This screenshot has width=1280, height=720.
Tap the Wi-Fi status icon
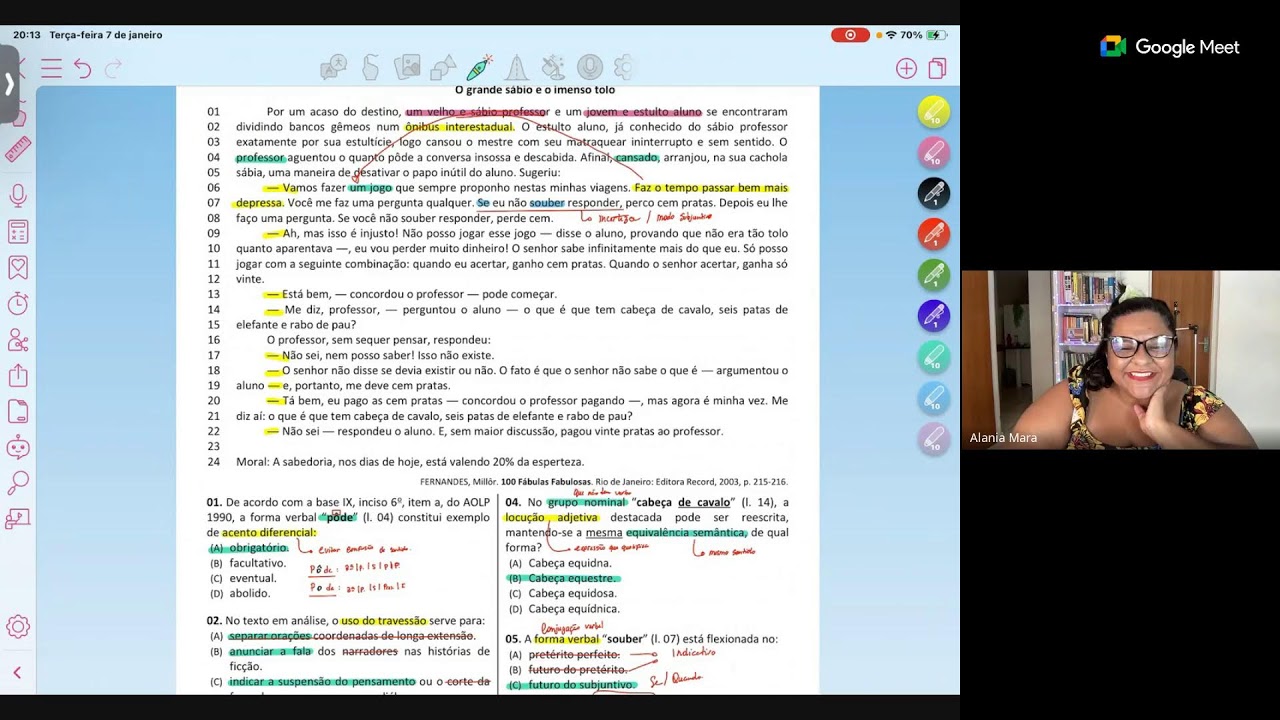pos(891,35)
